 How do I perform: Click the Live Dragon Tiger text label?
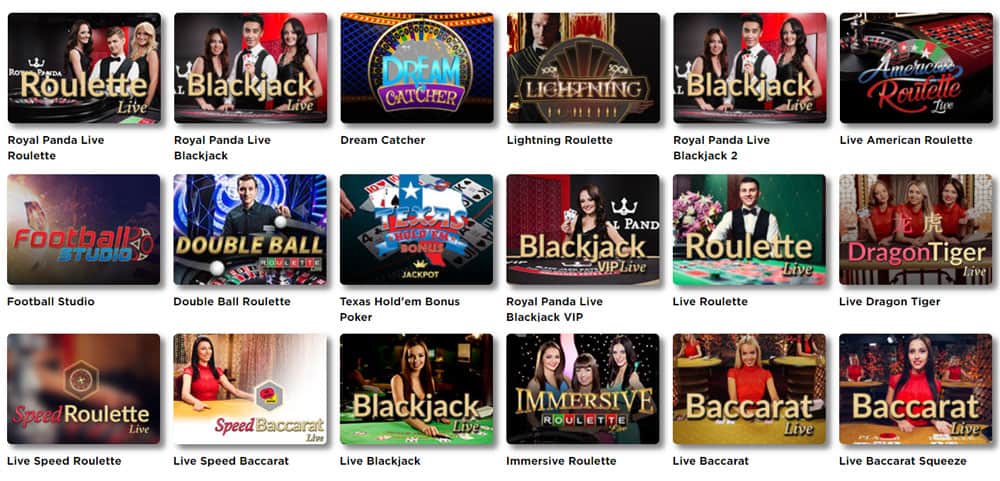point(890,301)
